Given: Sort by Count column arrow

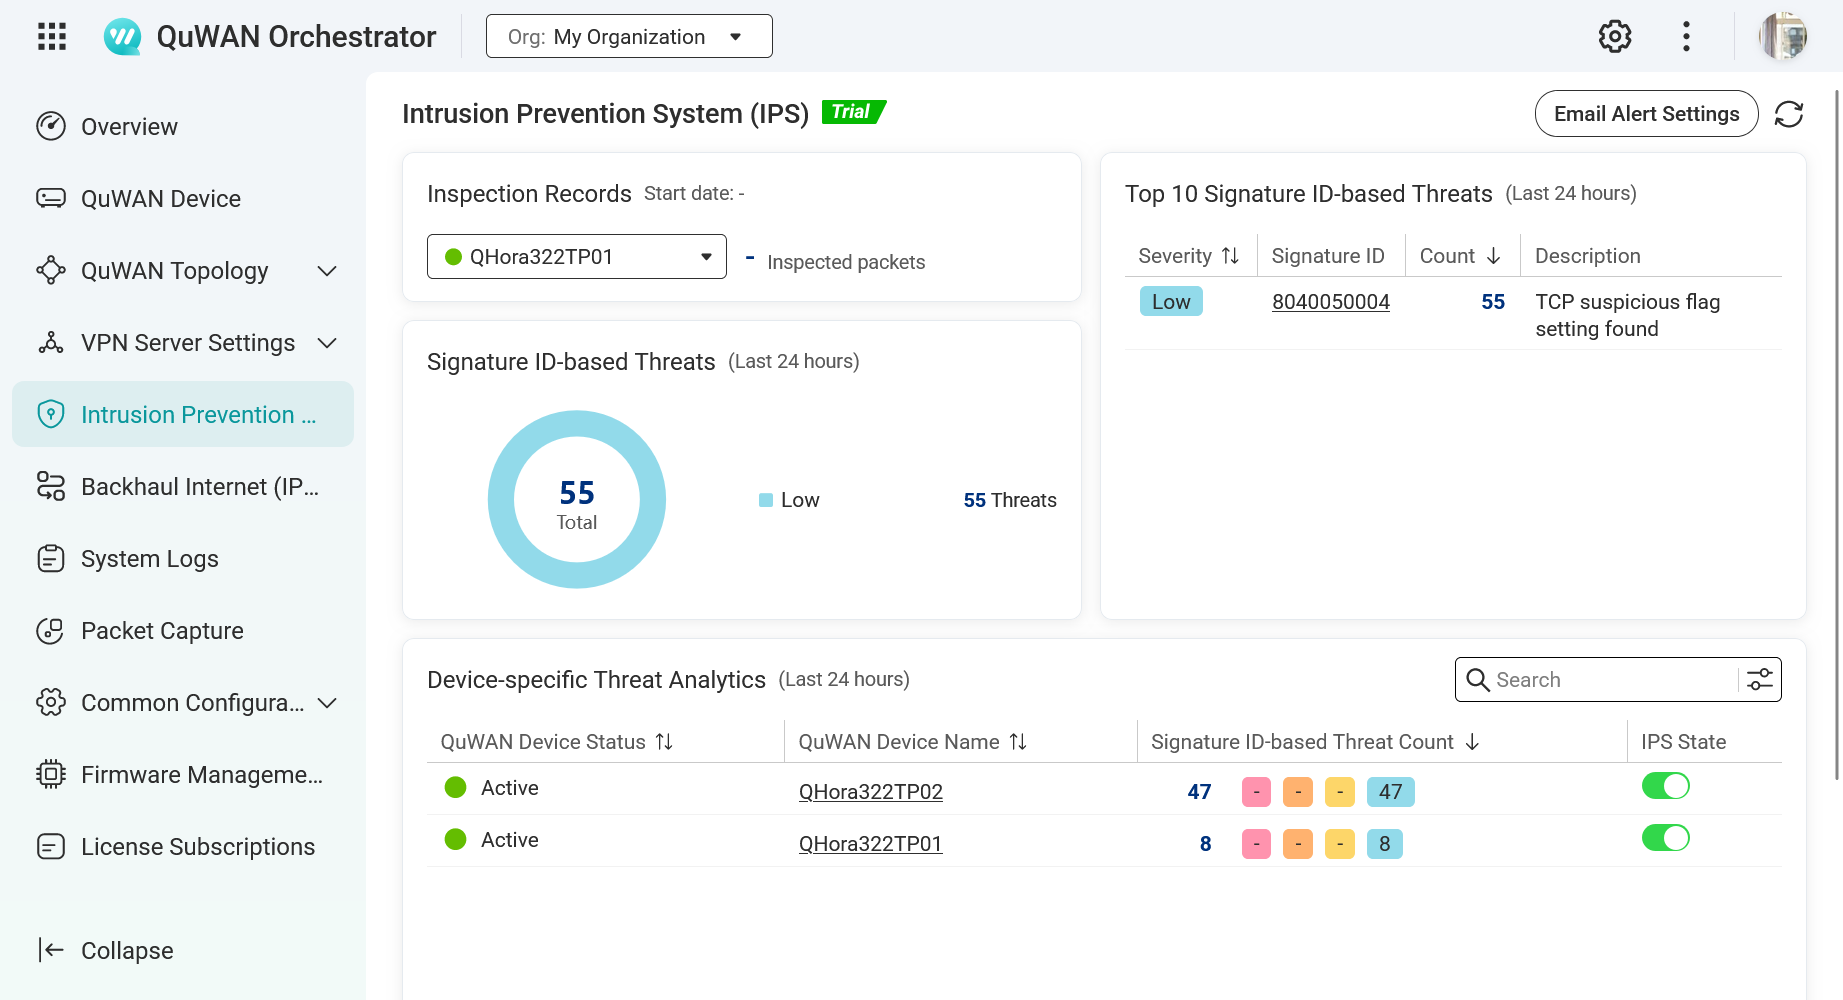Looking at the screenshot, I should [x=1493, y=256].
